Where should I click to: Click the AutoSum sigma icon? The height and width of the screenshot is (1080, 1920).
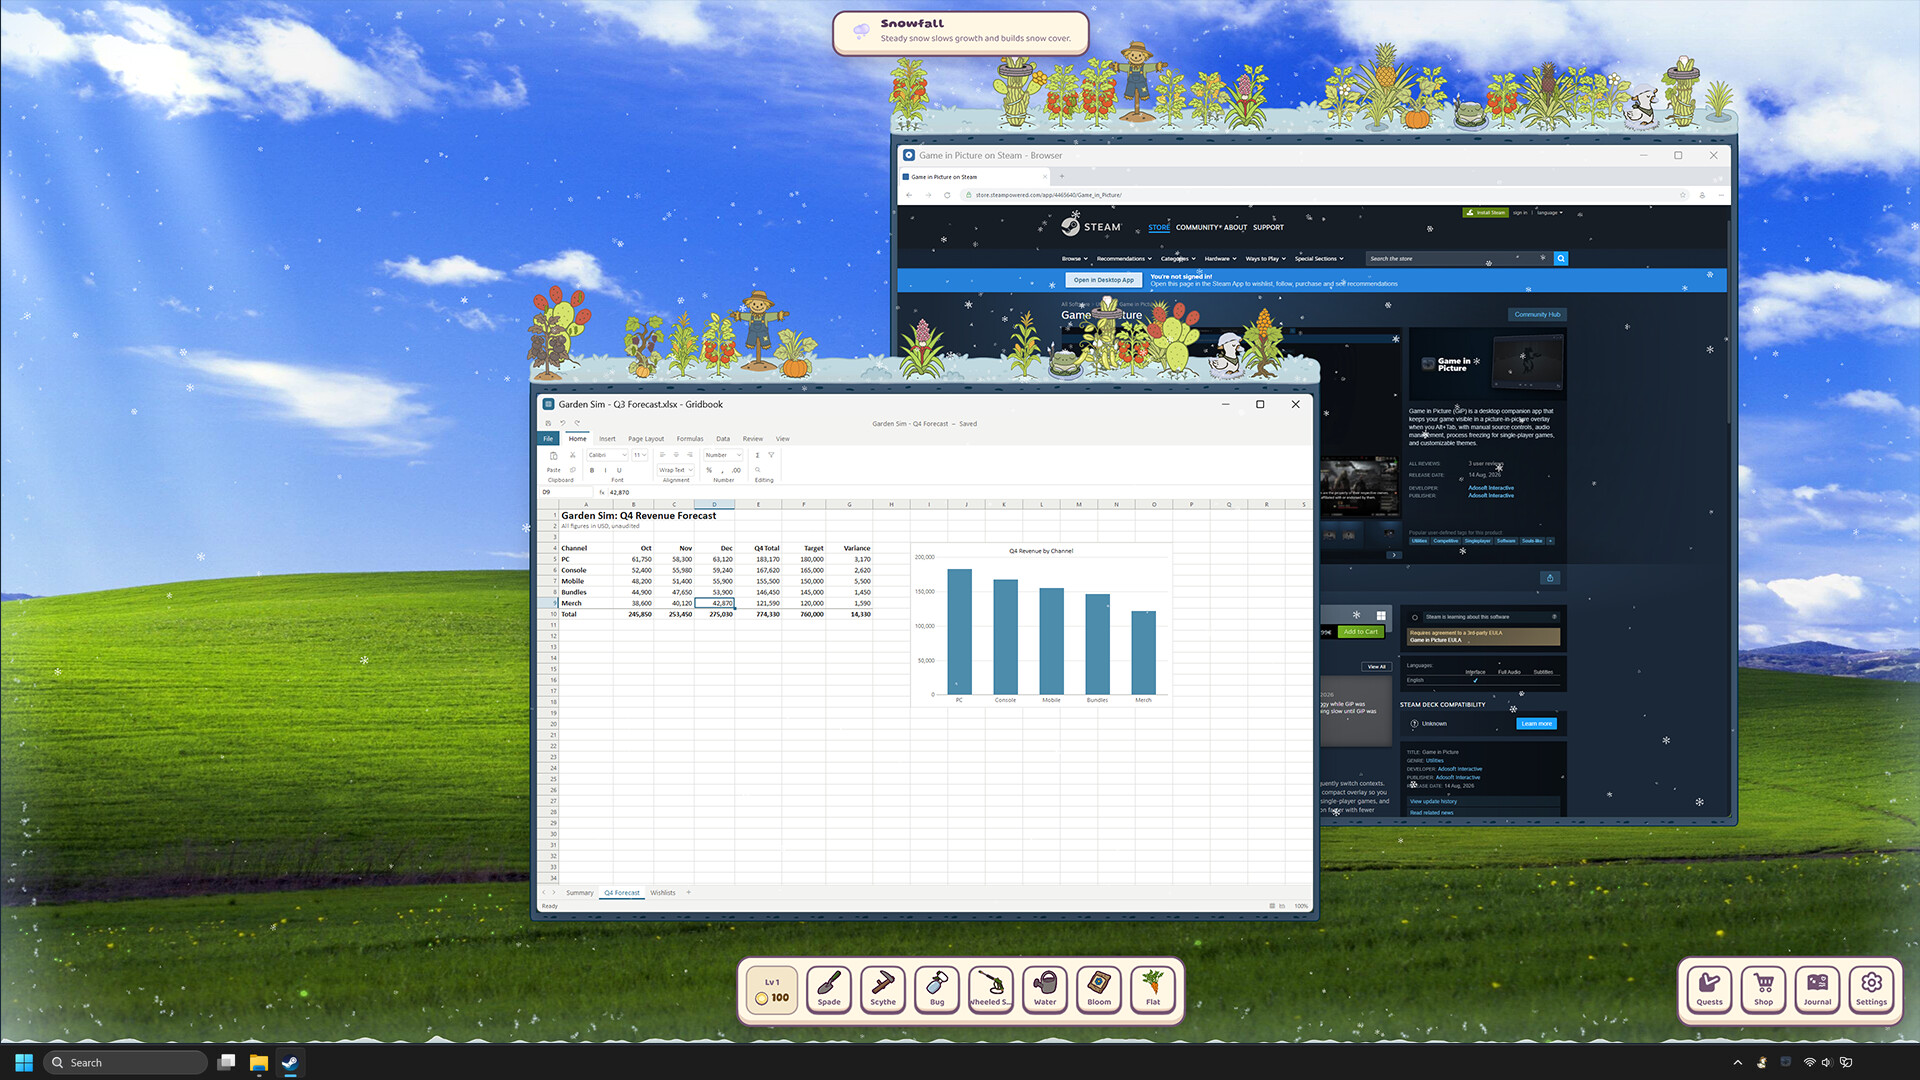[757, 455]
